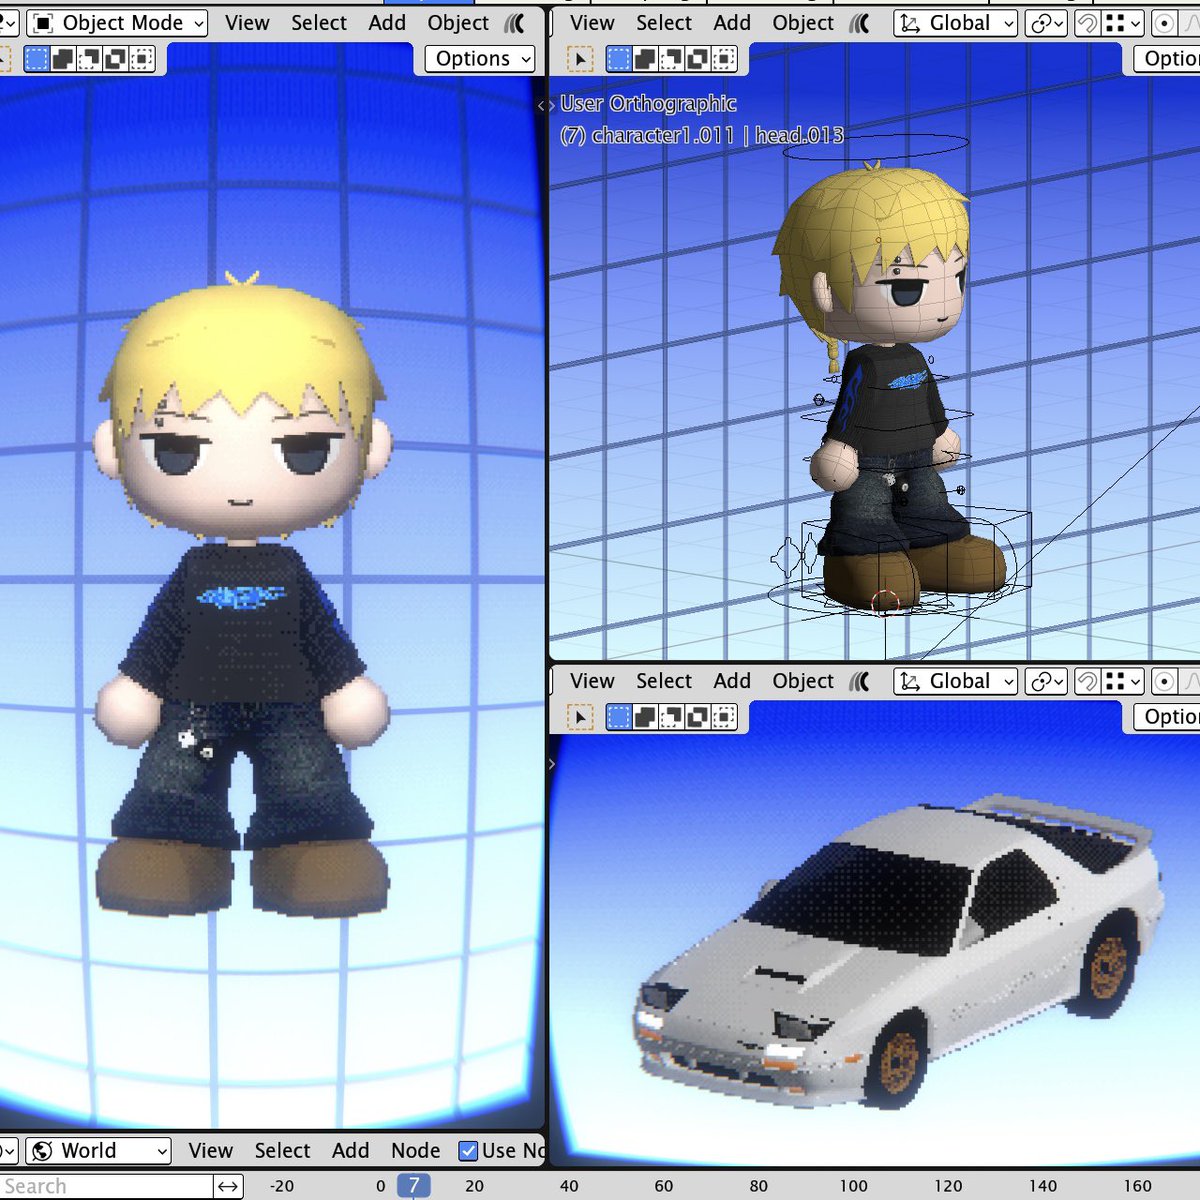This screenshot has width=1200, height=1200.
Task: Select Tweak tool icon in top-right viewport
Action: (580, 60)
